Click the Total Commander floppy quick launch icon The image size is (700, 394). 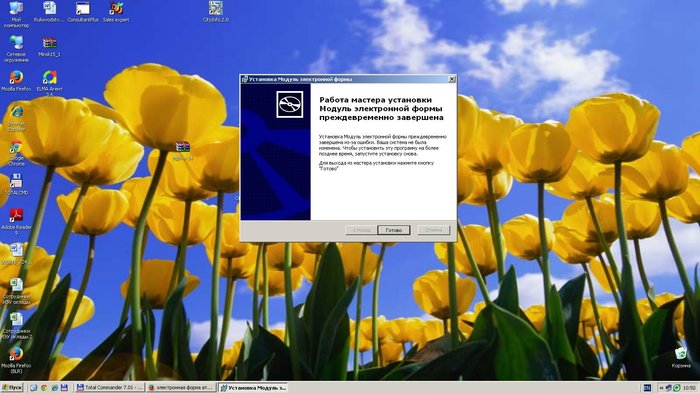coord(64,388)
